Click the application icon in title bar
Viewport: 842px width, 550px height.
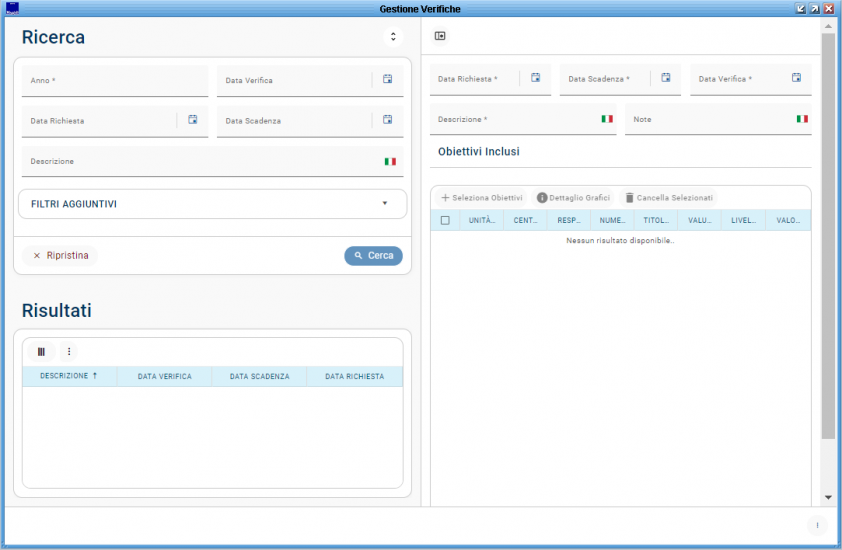point(12,8)
